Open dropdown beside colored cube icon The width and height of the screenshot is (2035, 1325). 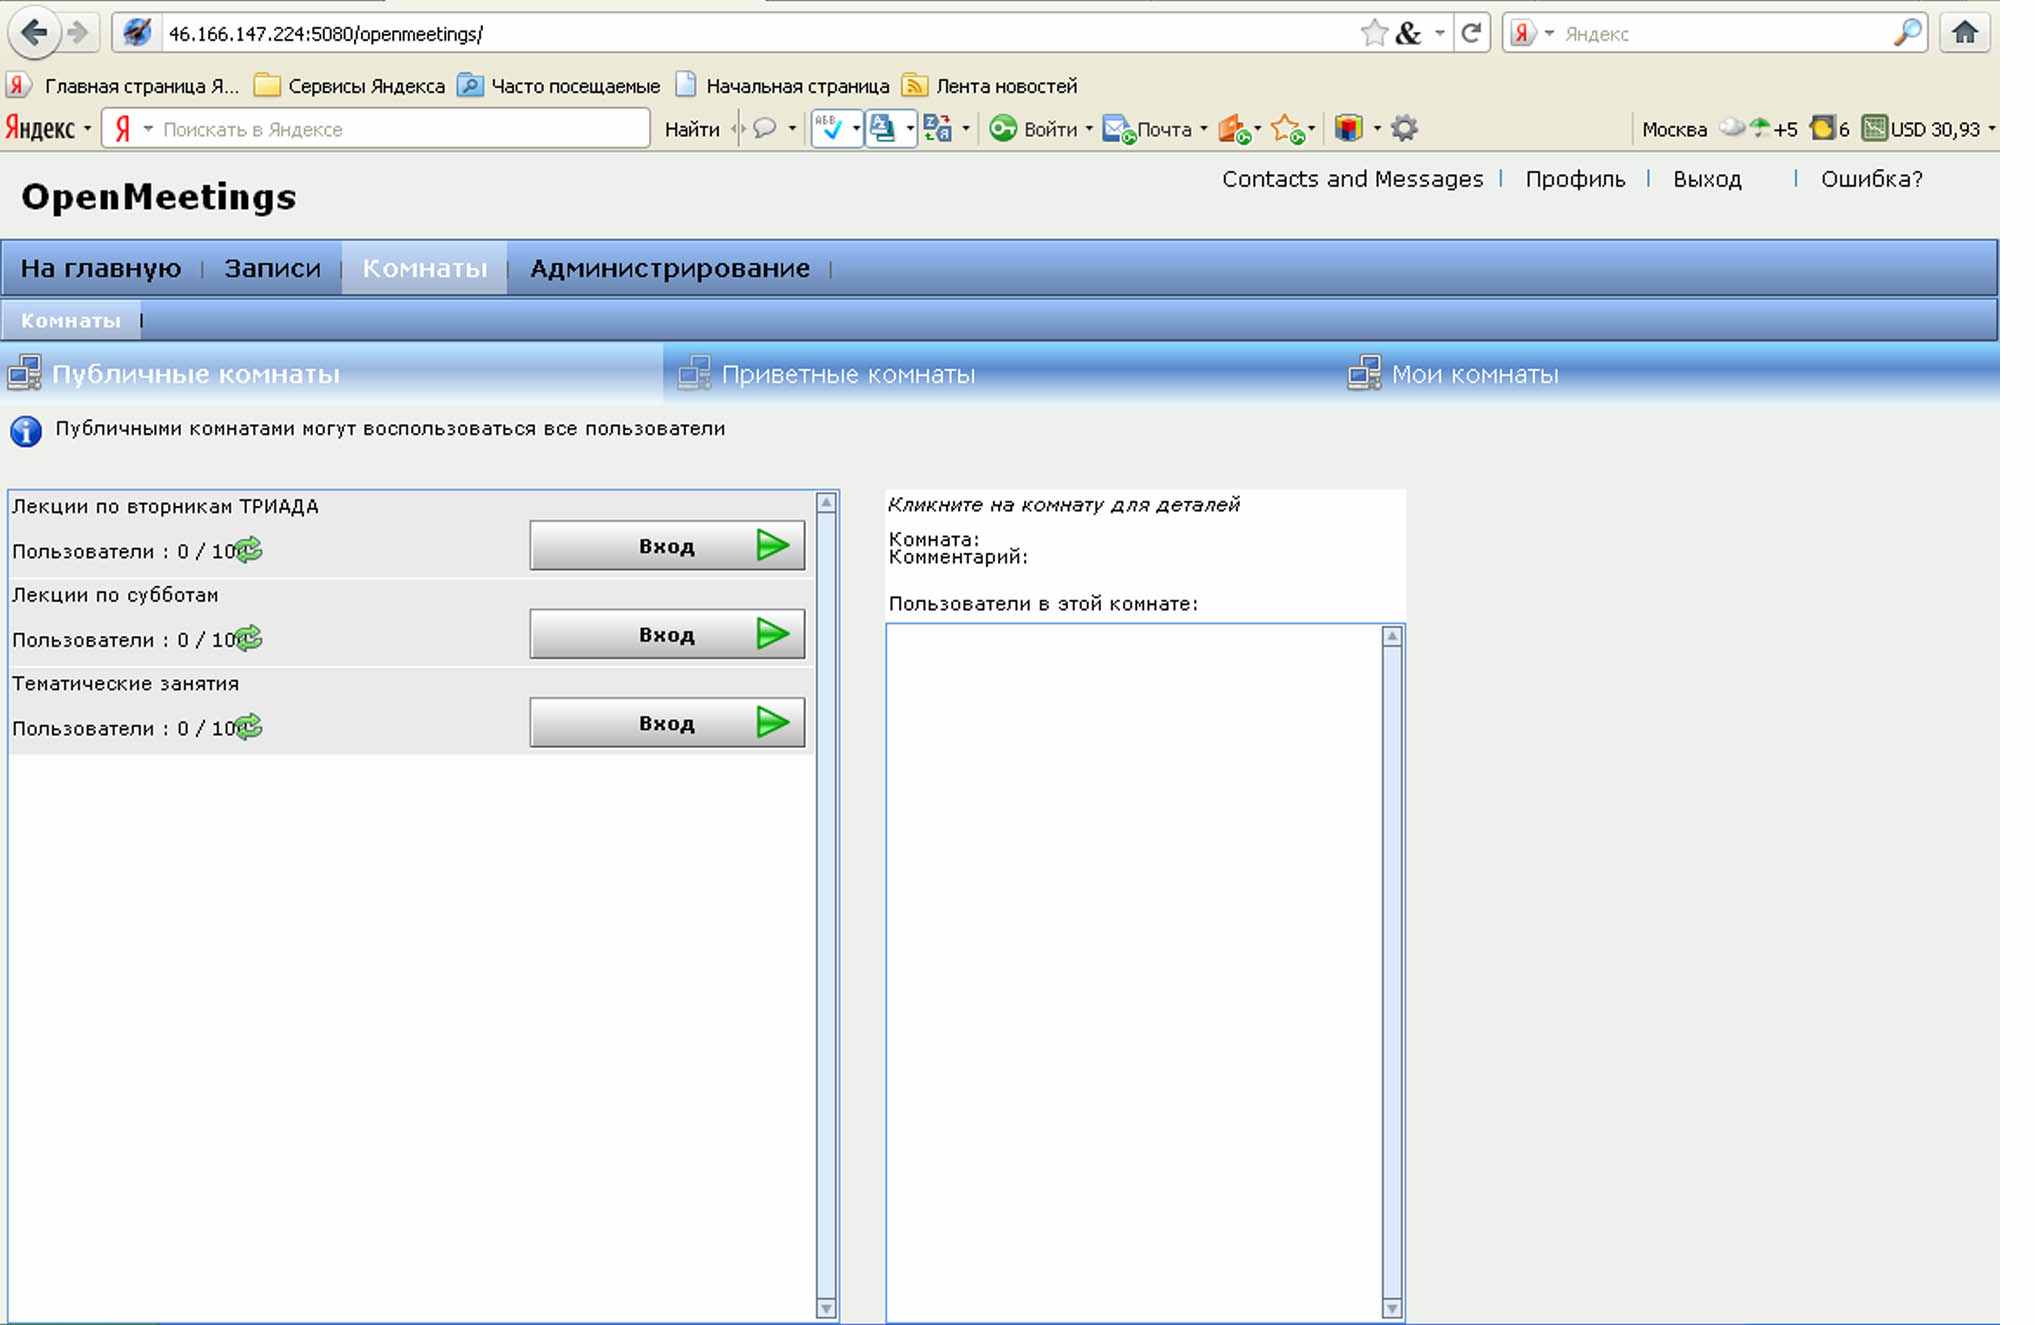click(x=1377, y=129)
